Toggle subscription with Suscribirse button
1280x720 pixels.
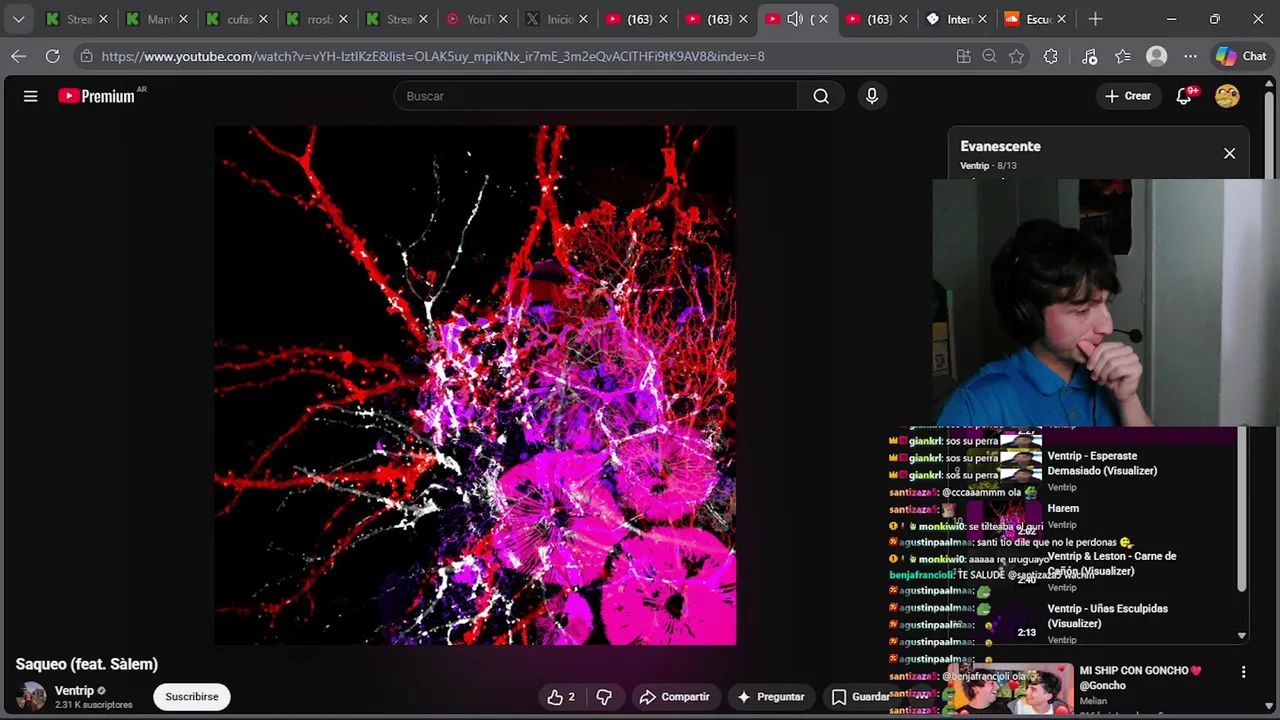[x=191, y=697]
